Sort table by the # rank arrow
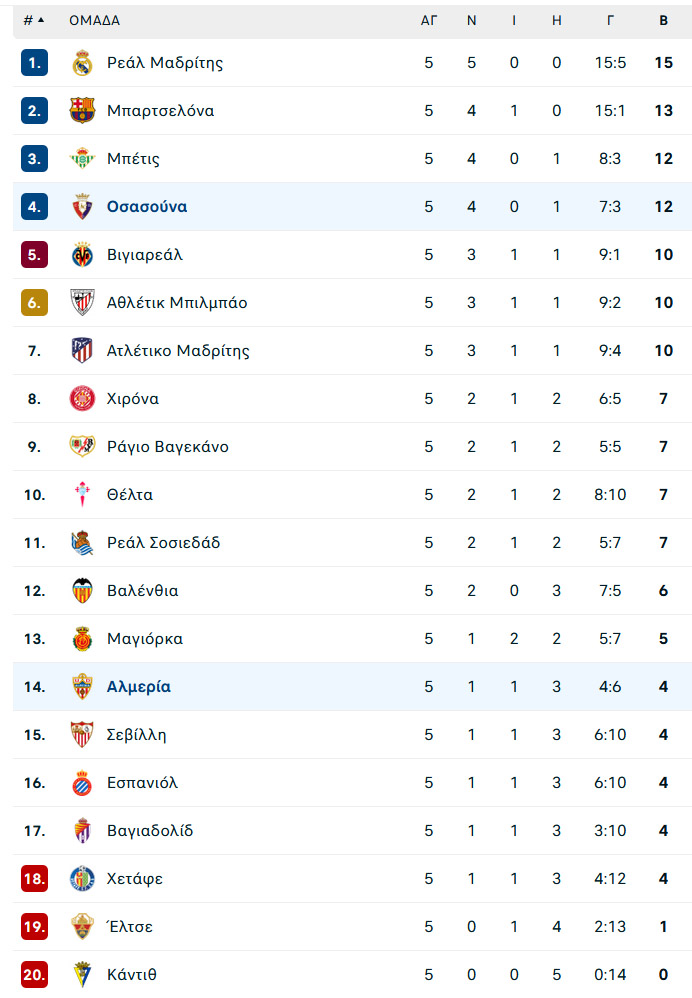This screenshot has height=998, width=692. 34,20
